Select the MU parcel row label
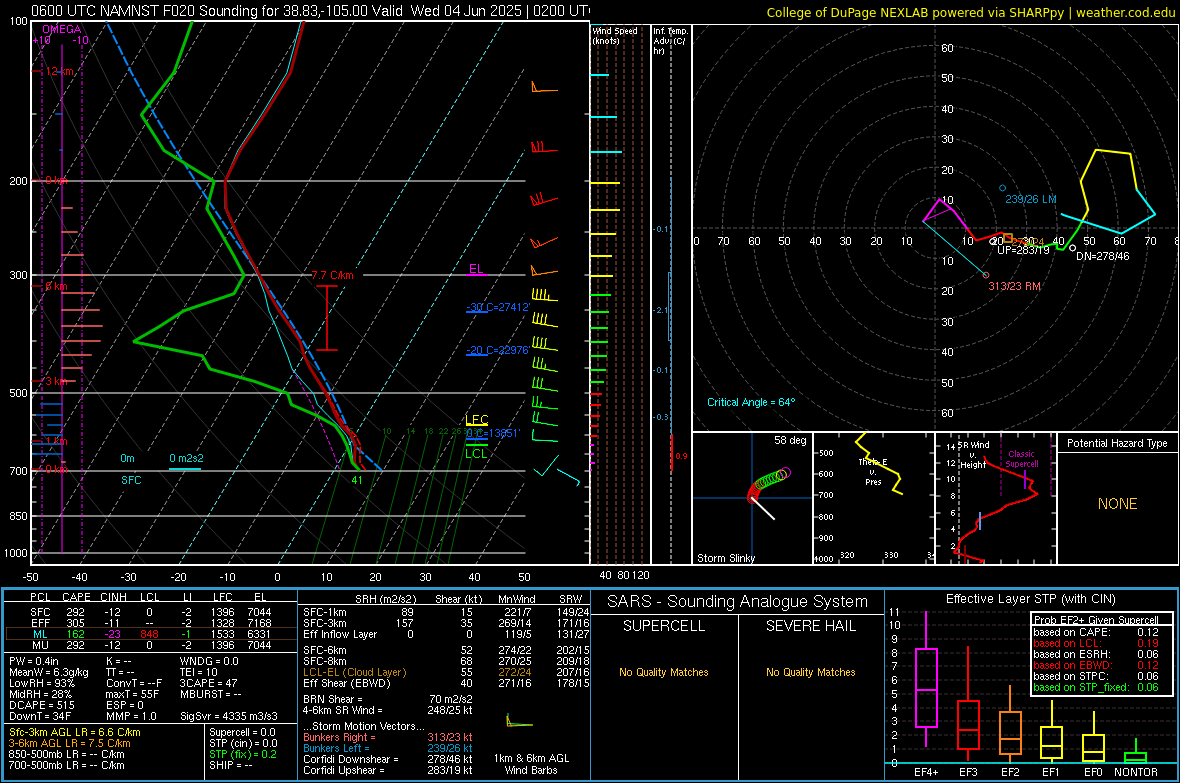The width and height of the screenshot is (1180, 783). click(x=40, y=645)
